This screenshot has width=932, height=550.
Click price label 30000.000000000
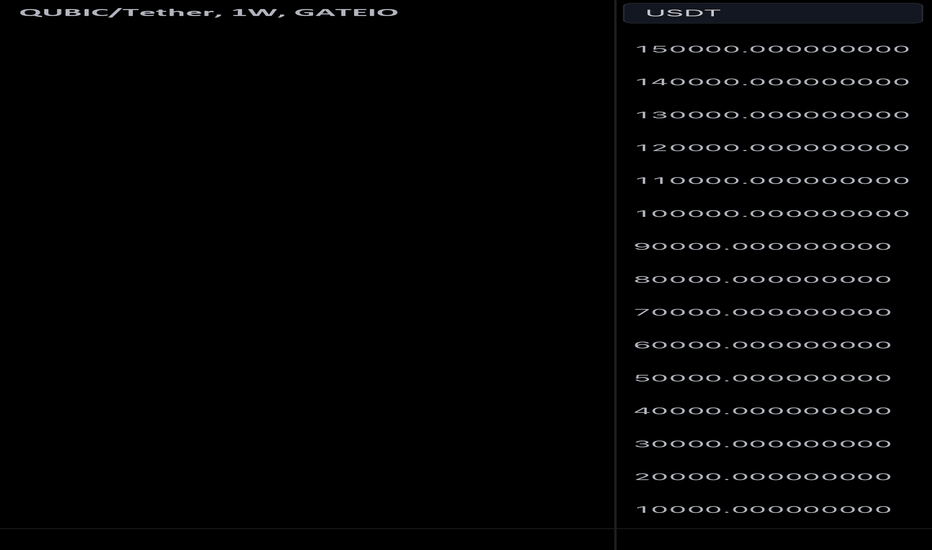pos(763,444)
